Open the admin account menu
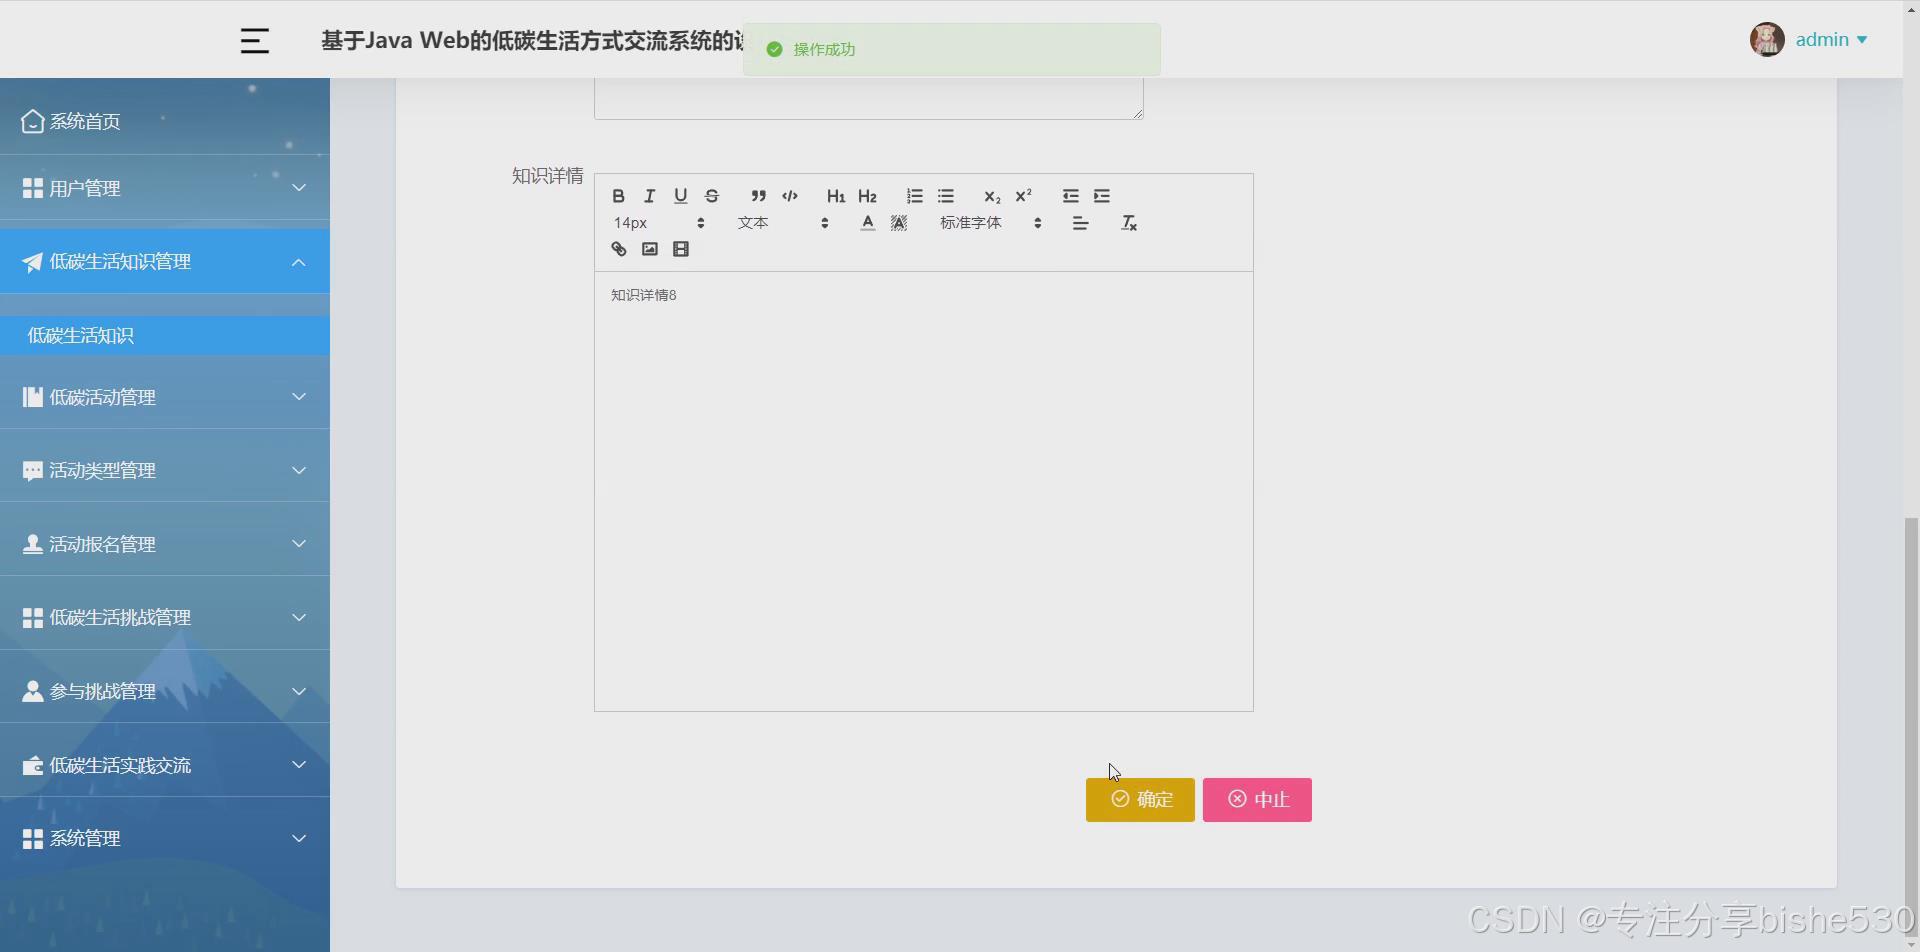Screen dimensions: 1920x952 (x=1822, y=40)
